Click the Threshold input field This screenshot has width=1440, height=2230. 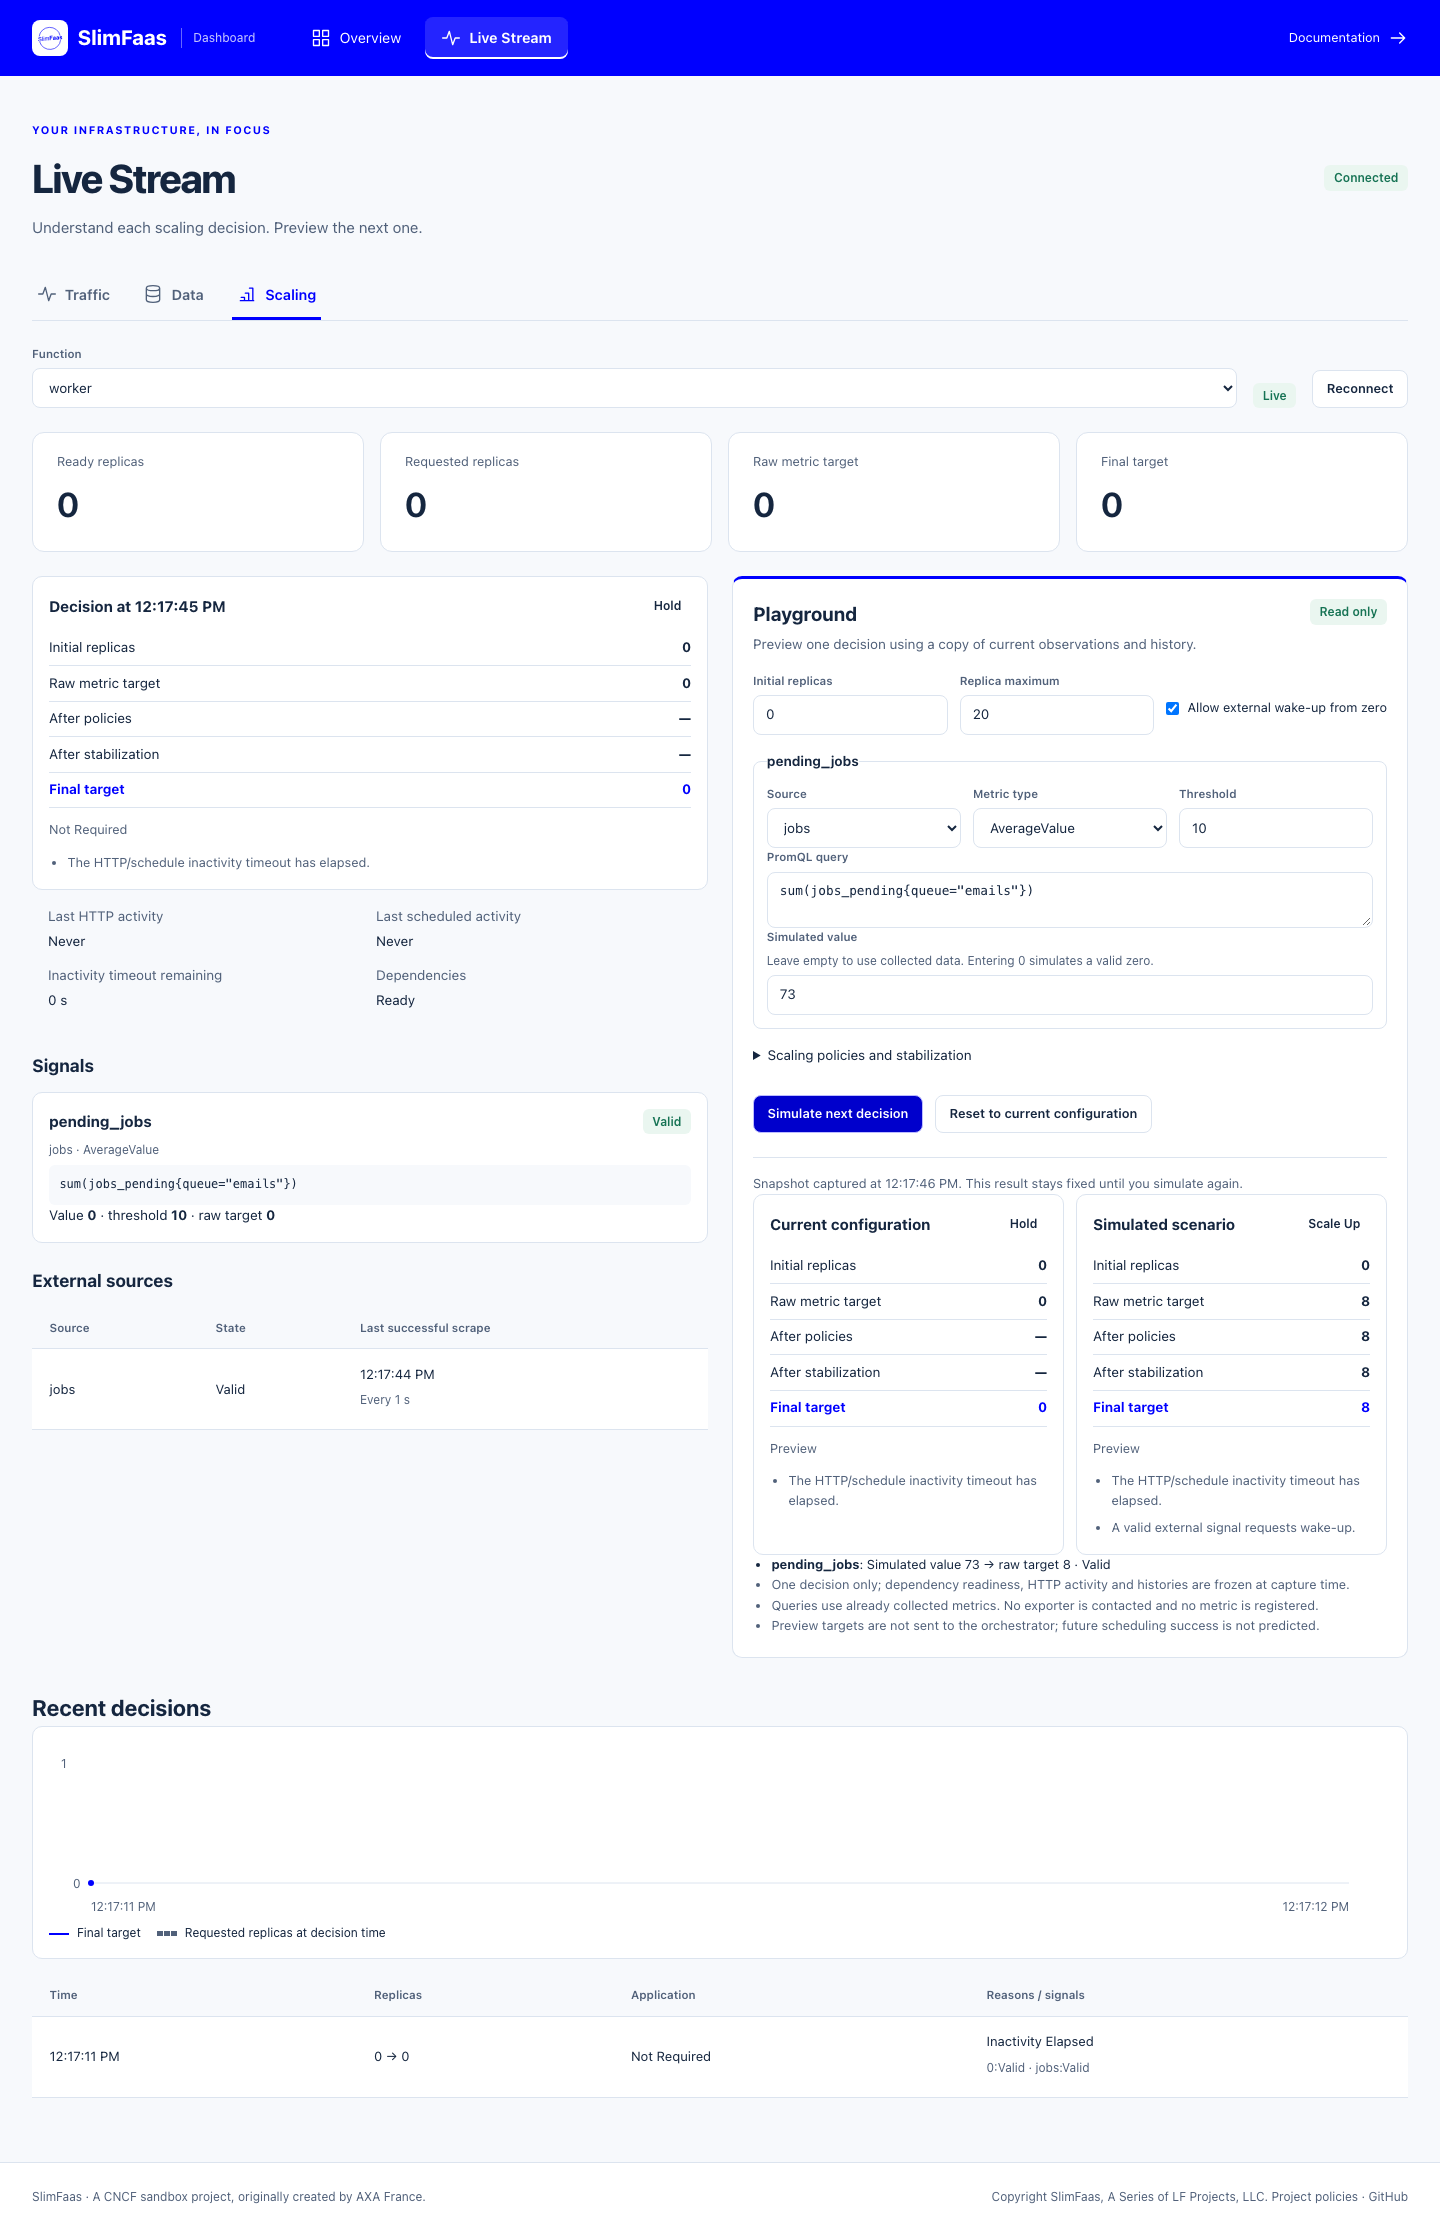[1276, 828]
